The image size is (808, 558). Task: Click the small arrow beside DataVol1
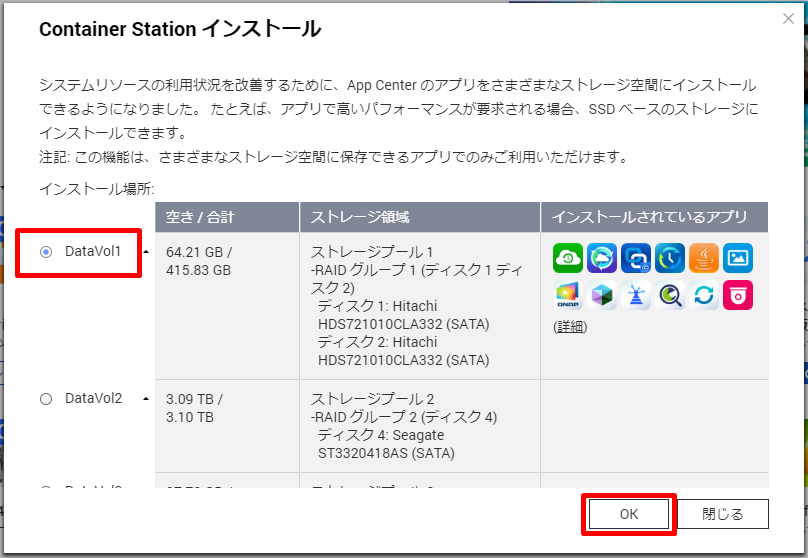tap(146, 252)
